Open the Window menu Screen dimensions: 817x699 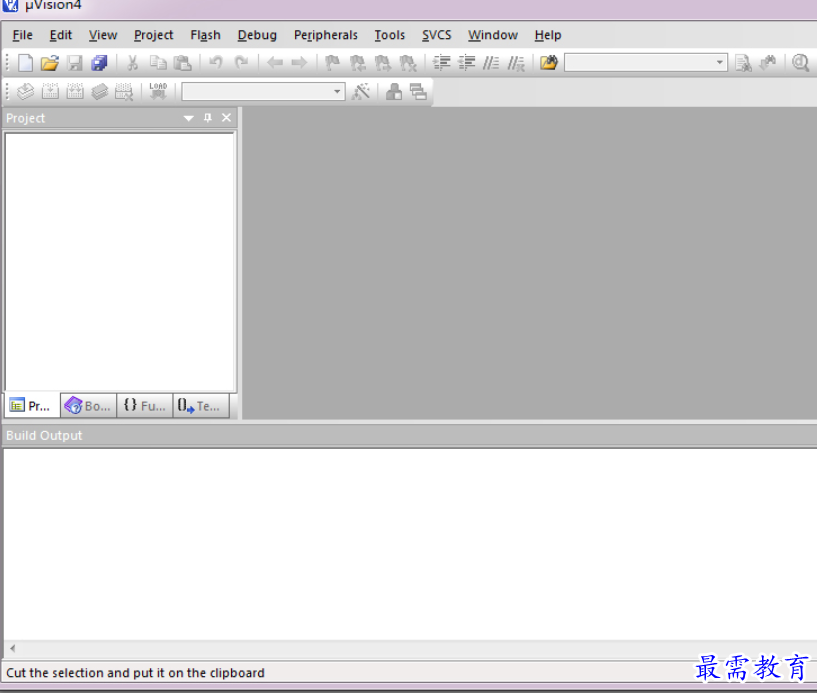pyautogui.click(x=492, y=35)
